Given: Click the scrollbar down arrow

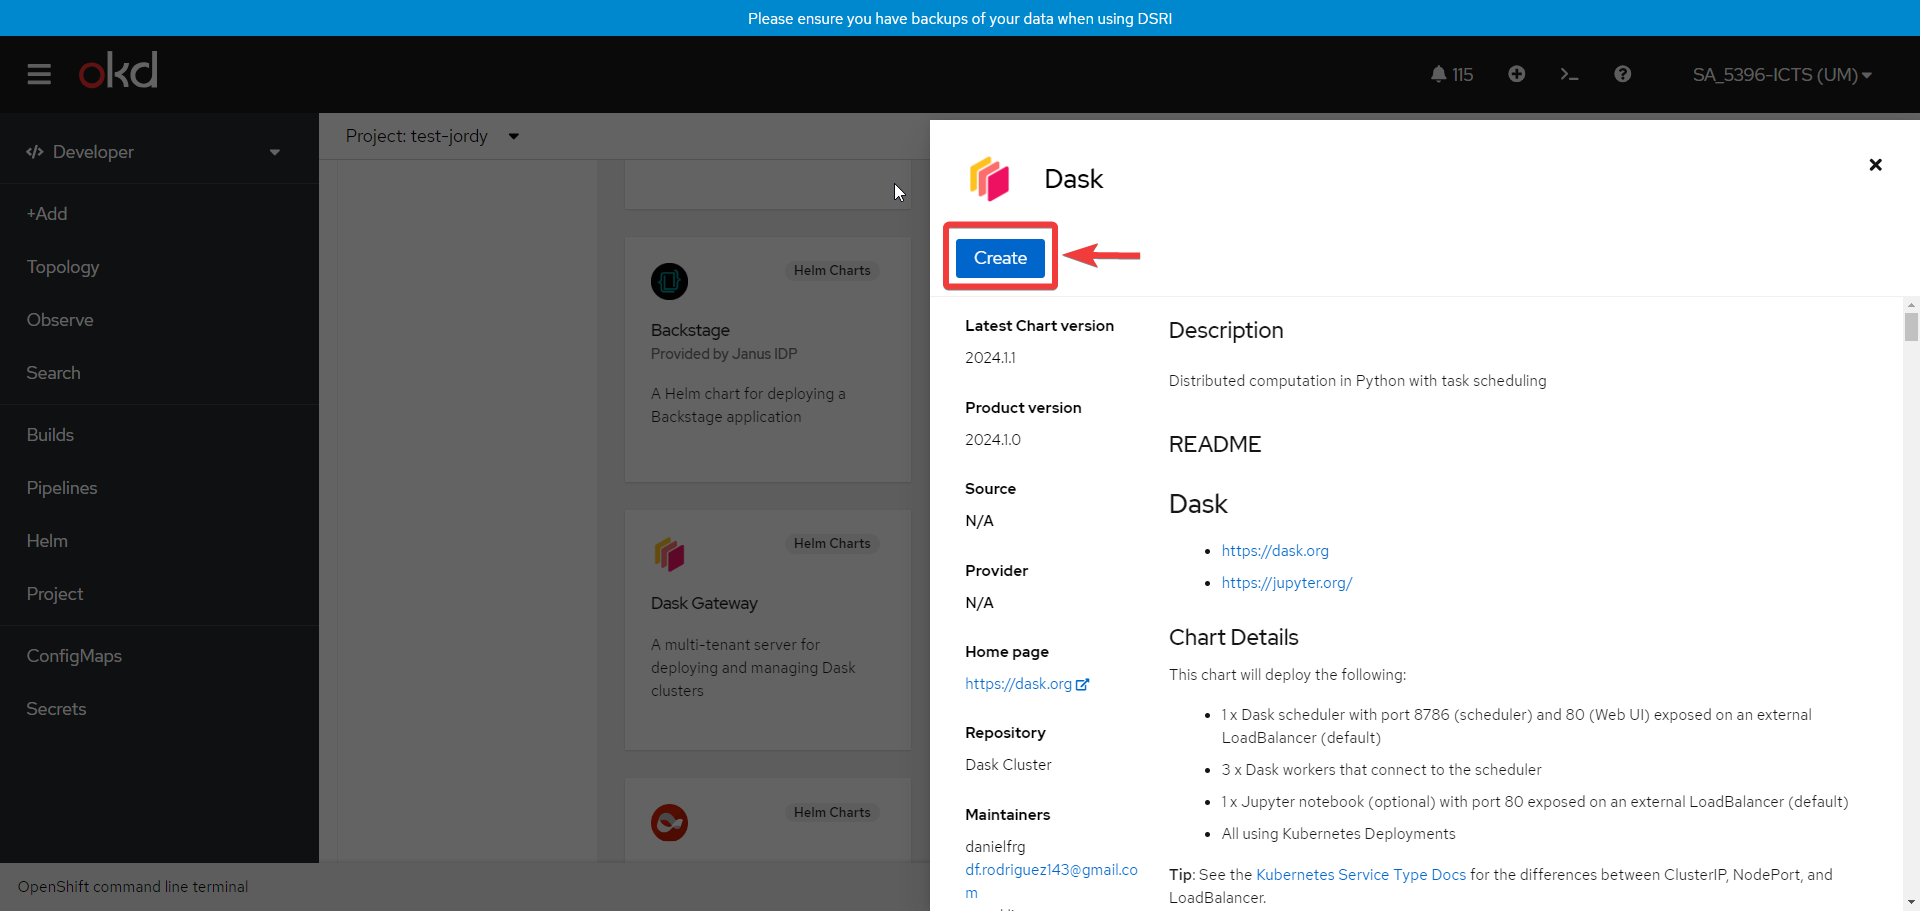Looking at the screenshot, I should pos(1911,903).
